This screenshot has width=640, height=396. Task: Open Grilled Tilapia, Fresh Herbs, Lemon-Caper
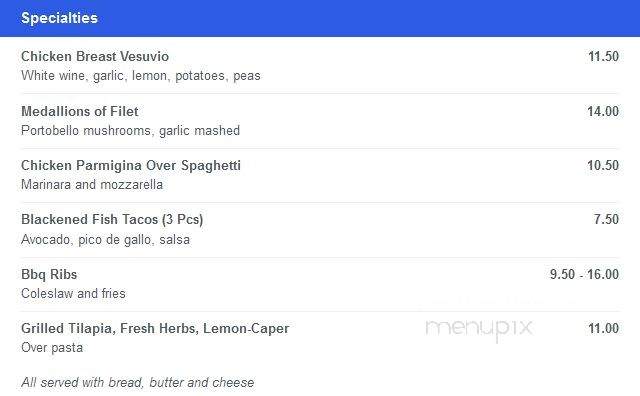(x=155, y=329)
